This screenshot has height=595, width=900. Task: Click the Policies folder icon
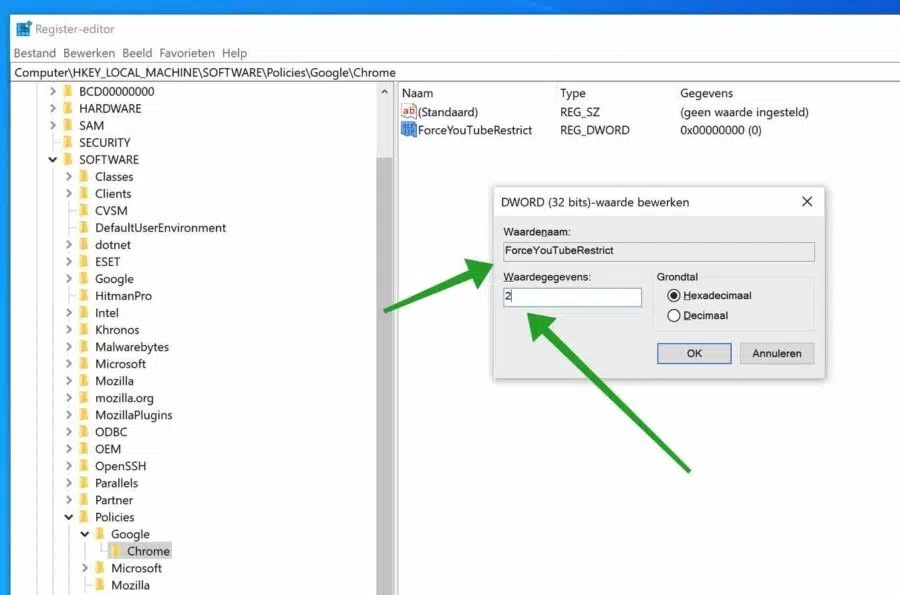[84, 517]
